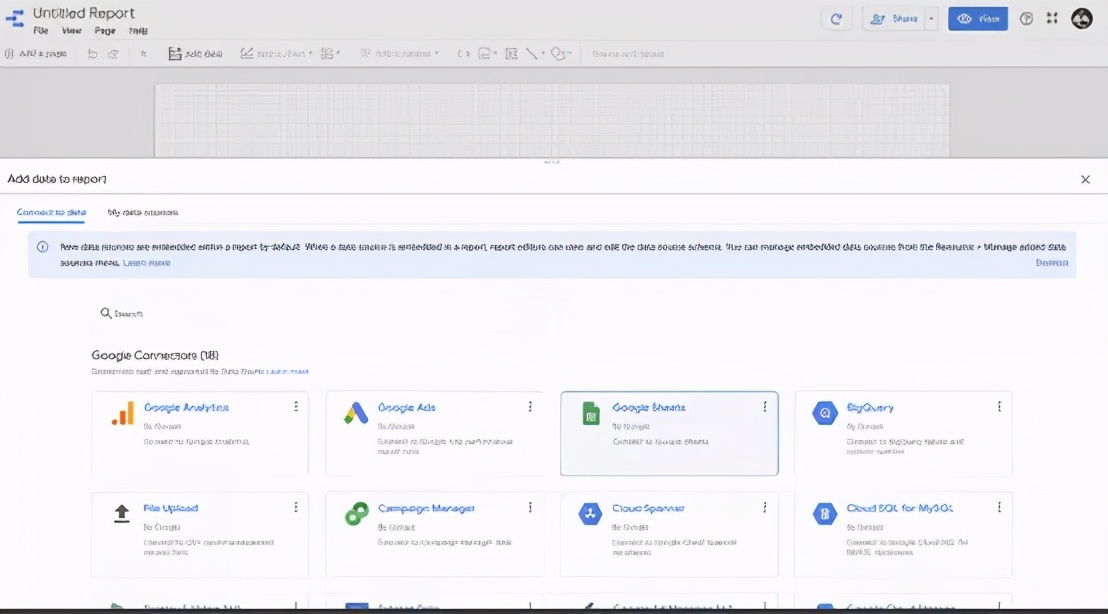Select the Google Analytics connector card
Screen dimensions: 1108x614
tap(200, 433)
